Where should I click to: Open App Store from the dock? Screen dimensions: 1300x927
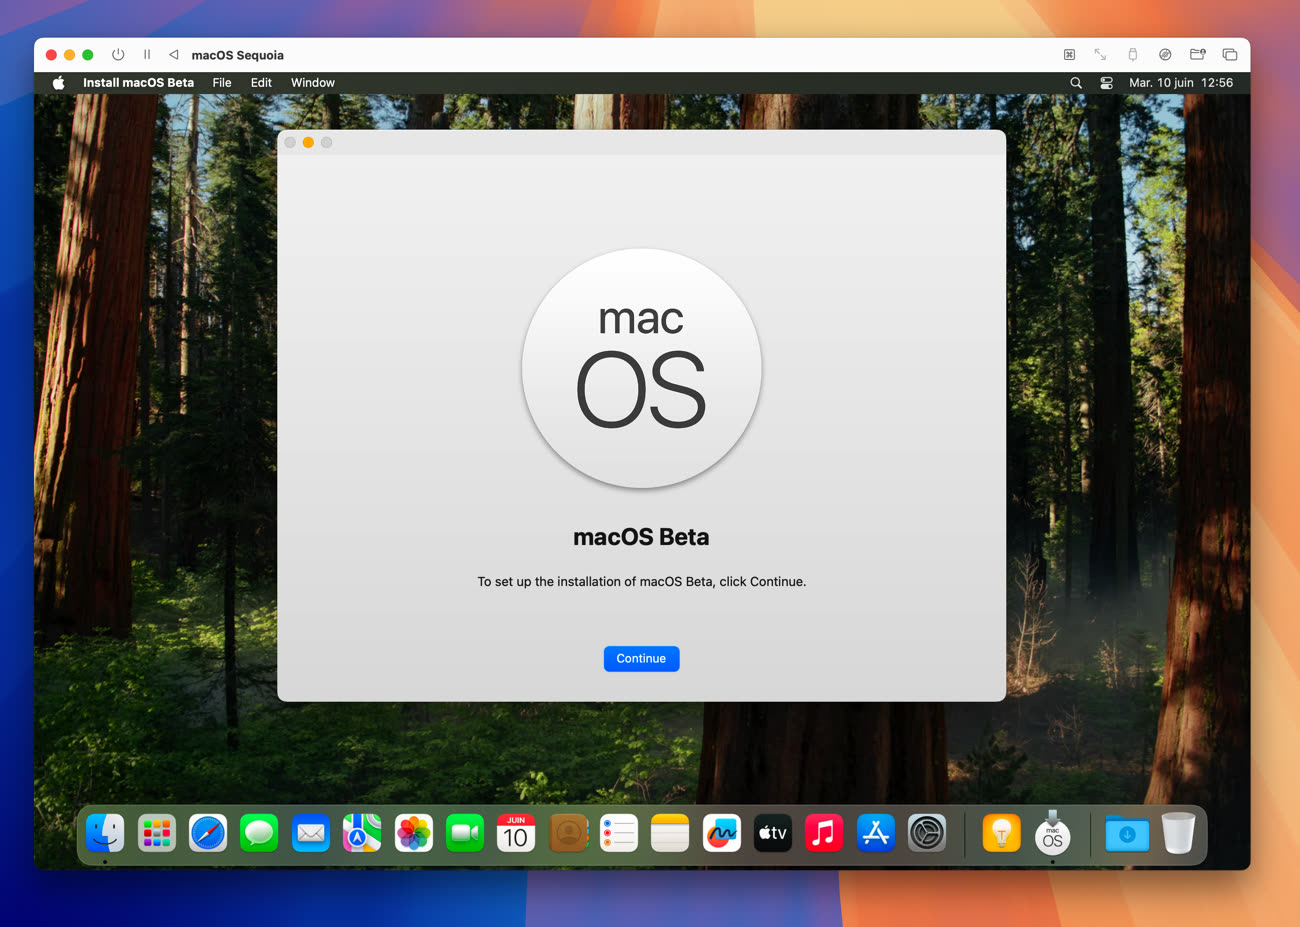coord(876,833)
